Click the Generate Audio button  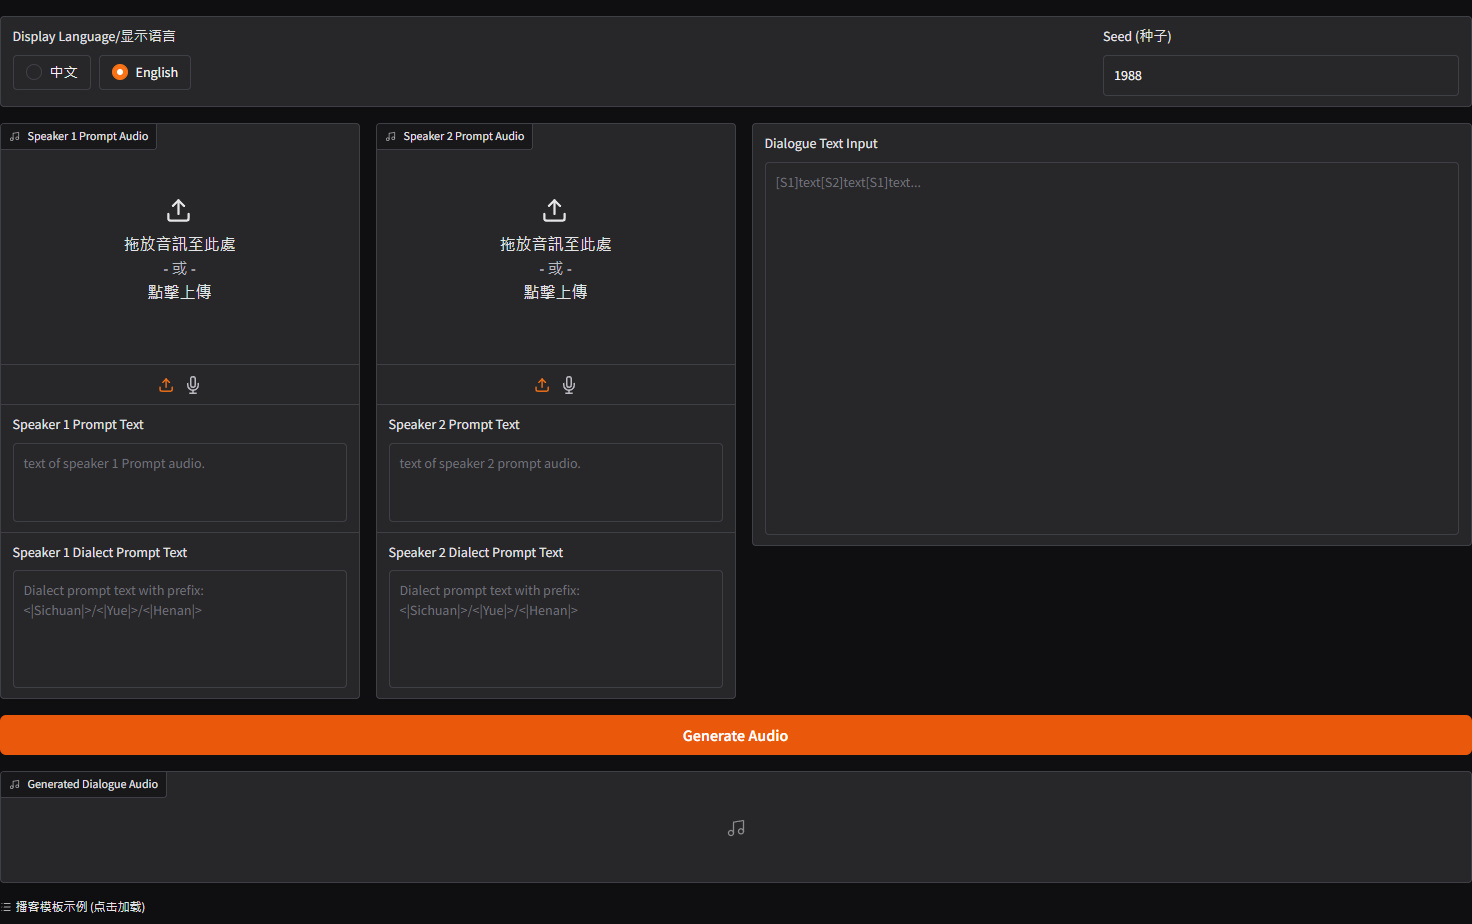[x=735, y=735]
